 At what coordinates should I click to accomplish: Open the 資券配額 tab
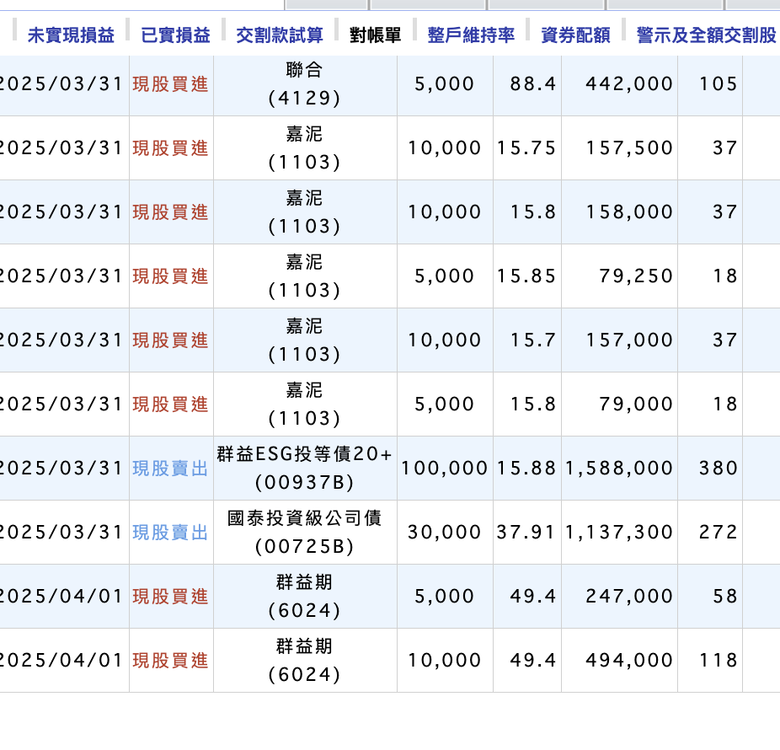[x=575, y=35]
